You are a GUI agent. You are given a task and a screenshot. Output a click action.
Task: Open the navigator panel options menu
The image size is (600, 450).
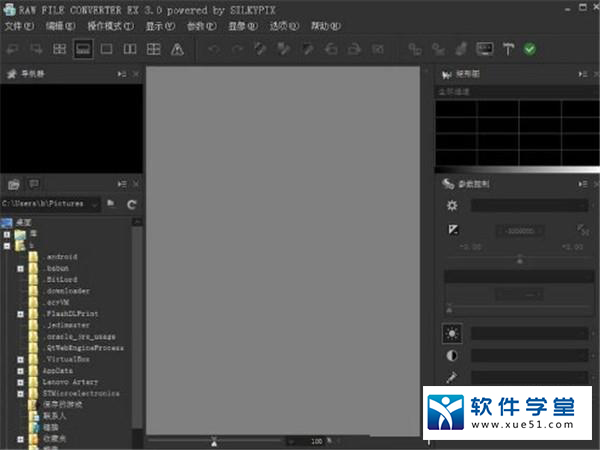[122, 74]
